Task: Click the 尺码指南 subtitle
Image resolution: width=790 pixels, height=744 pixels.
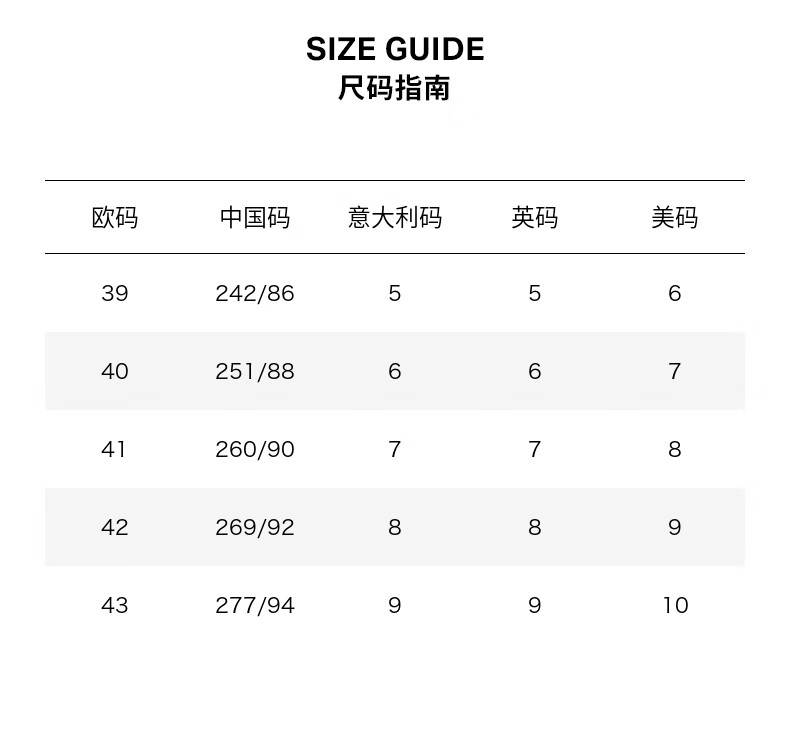Action: point(395,88)
